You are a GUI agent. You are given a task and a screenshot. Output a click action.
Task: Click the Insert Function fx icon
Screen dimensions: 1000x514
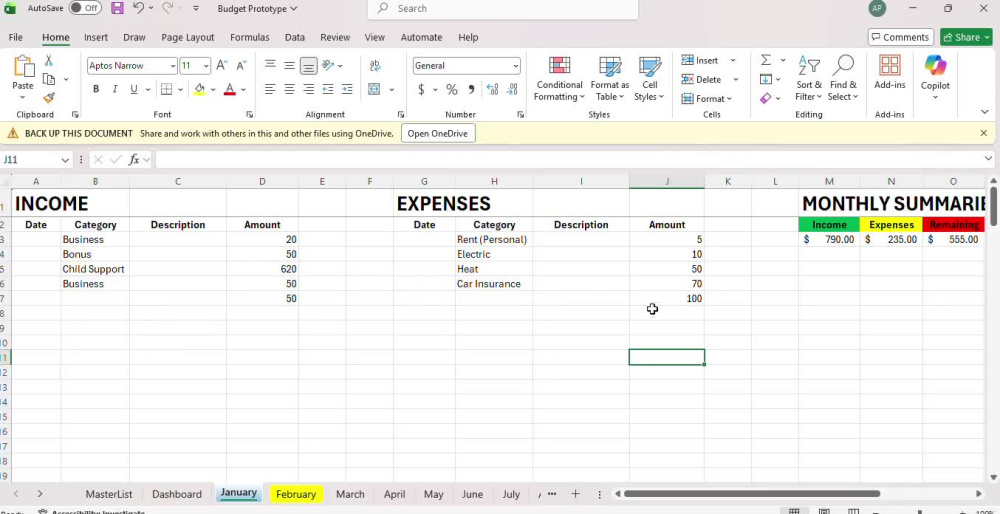(134, 159)
